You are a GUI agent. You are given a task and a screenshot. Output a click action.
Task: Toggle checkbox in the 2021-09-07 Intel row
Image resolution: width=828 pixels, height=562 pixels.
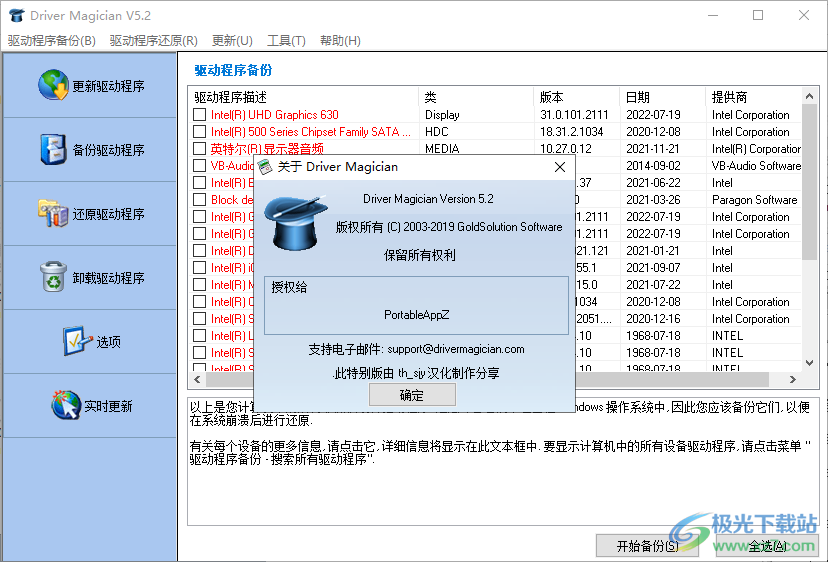coord(200,267)
